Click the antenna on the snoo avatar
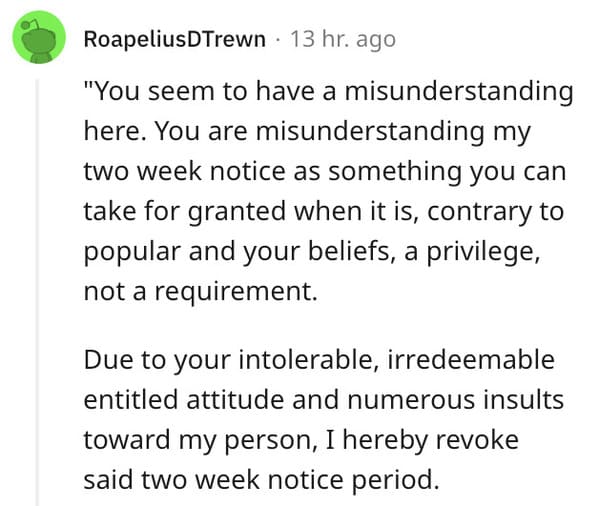 (x=31, y=24)
